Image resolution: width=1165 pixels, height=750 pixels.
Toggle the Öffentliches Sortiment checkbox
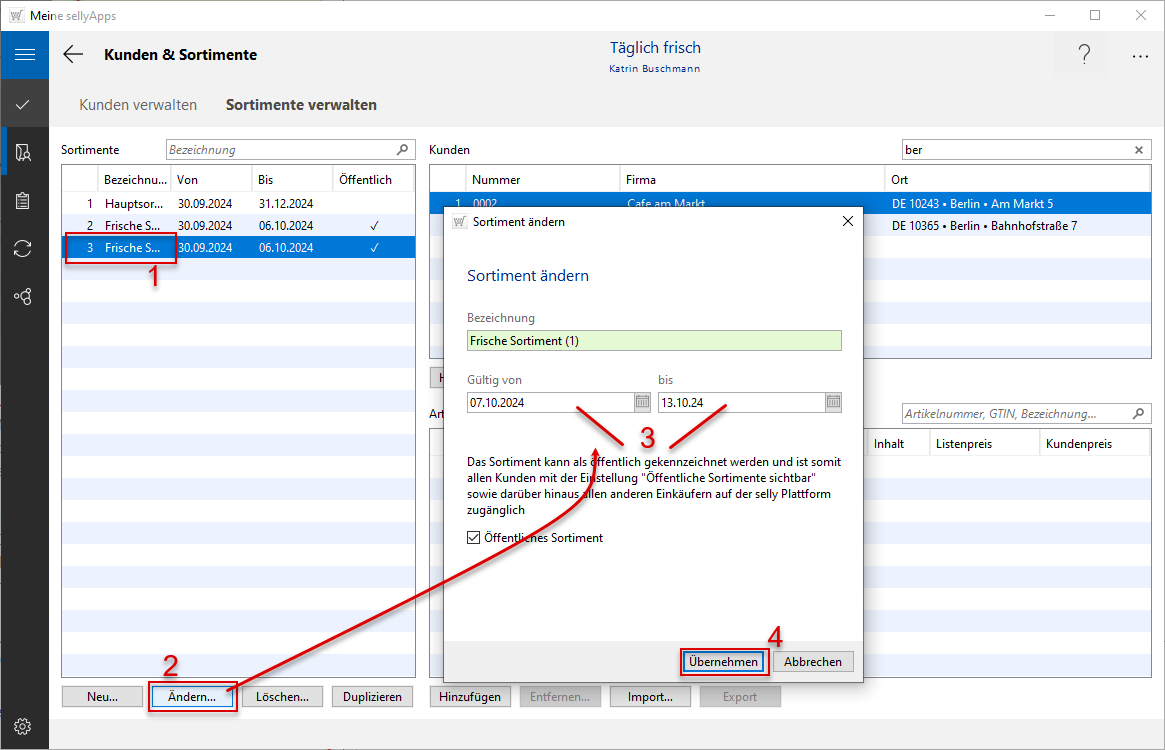pos(474,538)
